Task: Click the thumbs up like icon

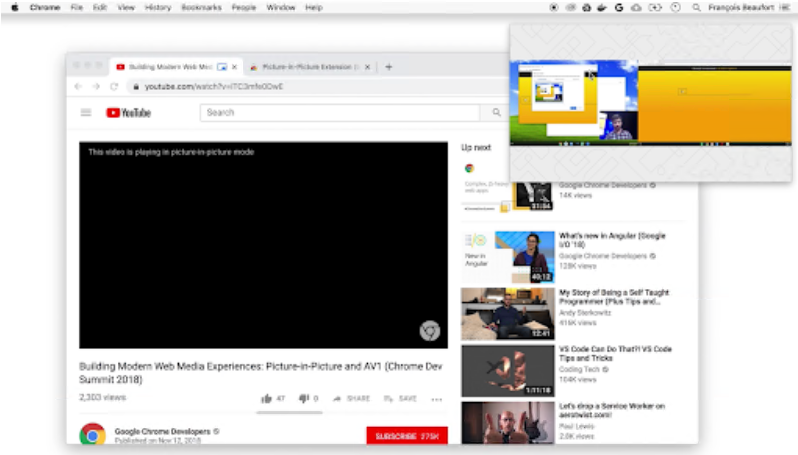Action: (x=266, y=398)
